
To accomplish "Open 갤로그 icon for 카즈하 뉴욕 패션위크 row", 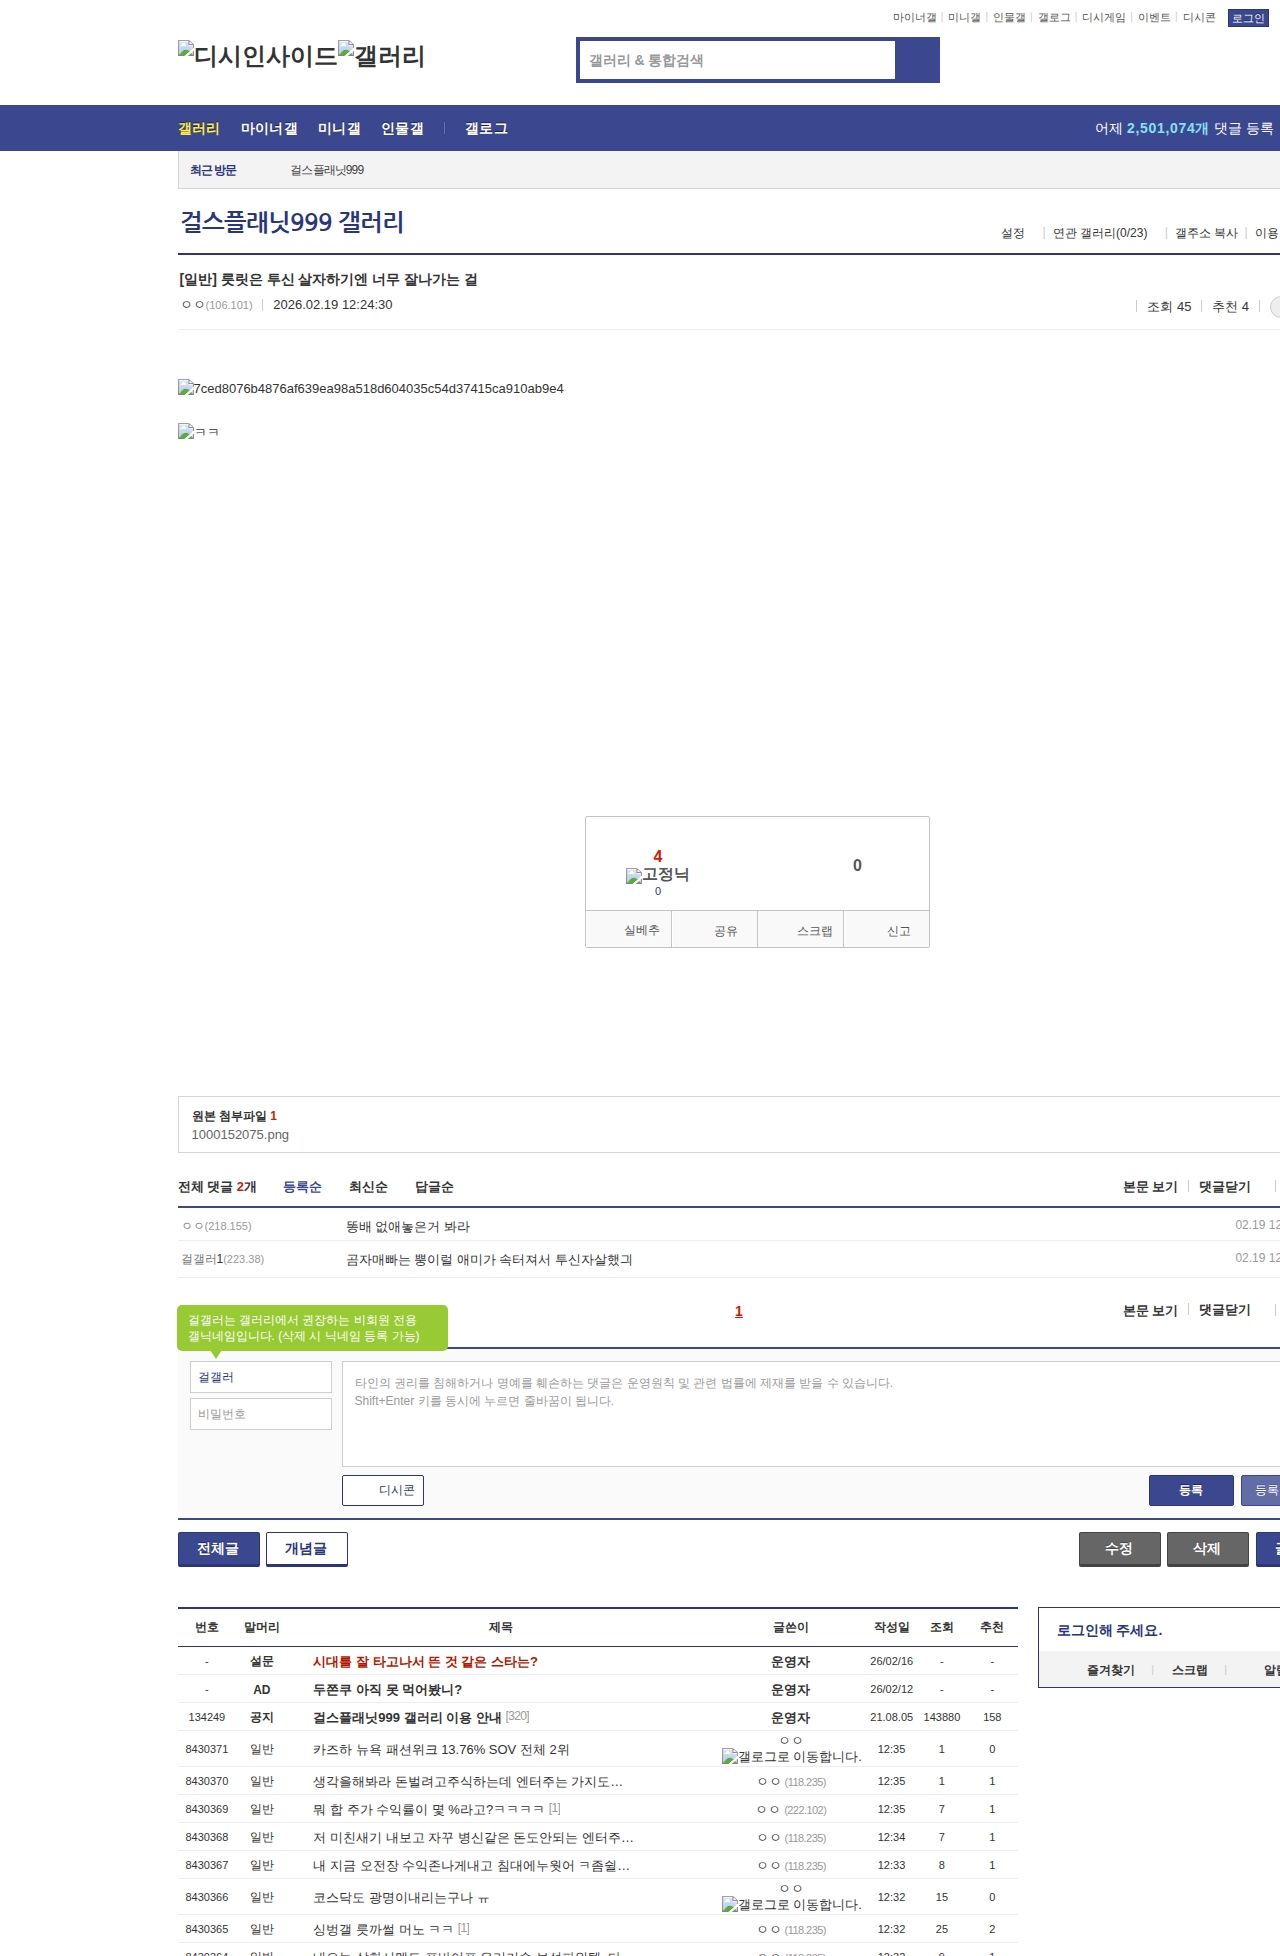I will click(791, 1756).
